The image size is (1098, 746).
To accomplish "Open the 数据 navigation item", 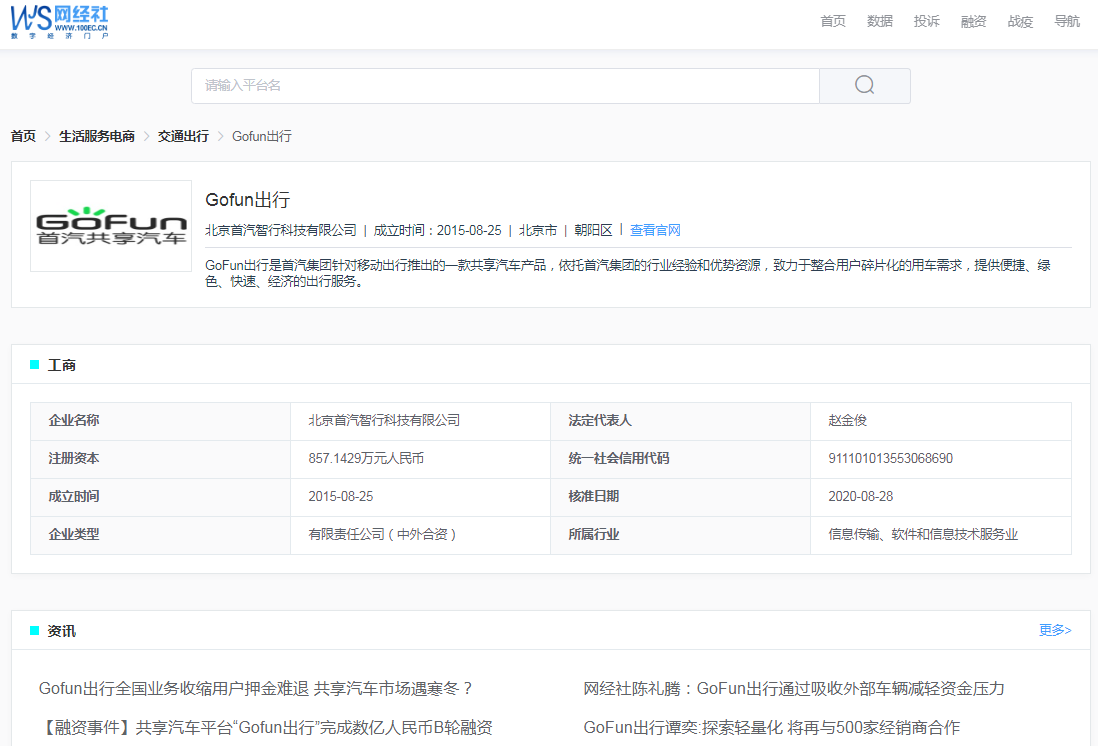I will (880, 21).
